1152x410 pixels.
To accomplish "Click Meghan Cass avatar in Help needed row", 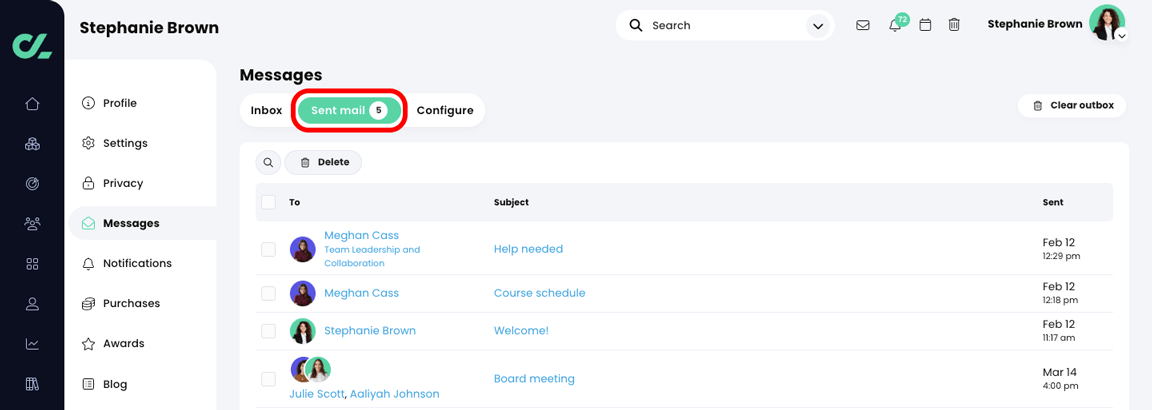I will pyautogui.click(x=303, y=250).
